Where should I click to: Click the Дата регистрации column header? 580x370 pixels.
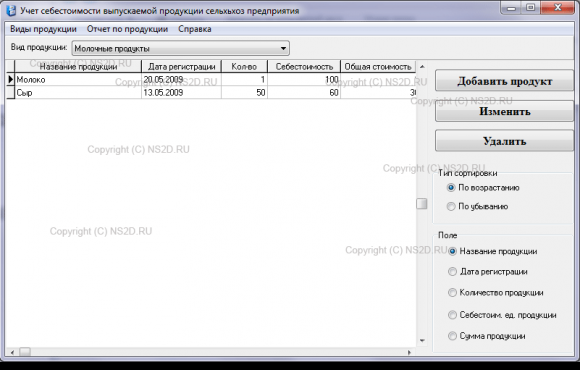coord(181,67)
